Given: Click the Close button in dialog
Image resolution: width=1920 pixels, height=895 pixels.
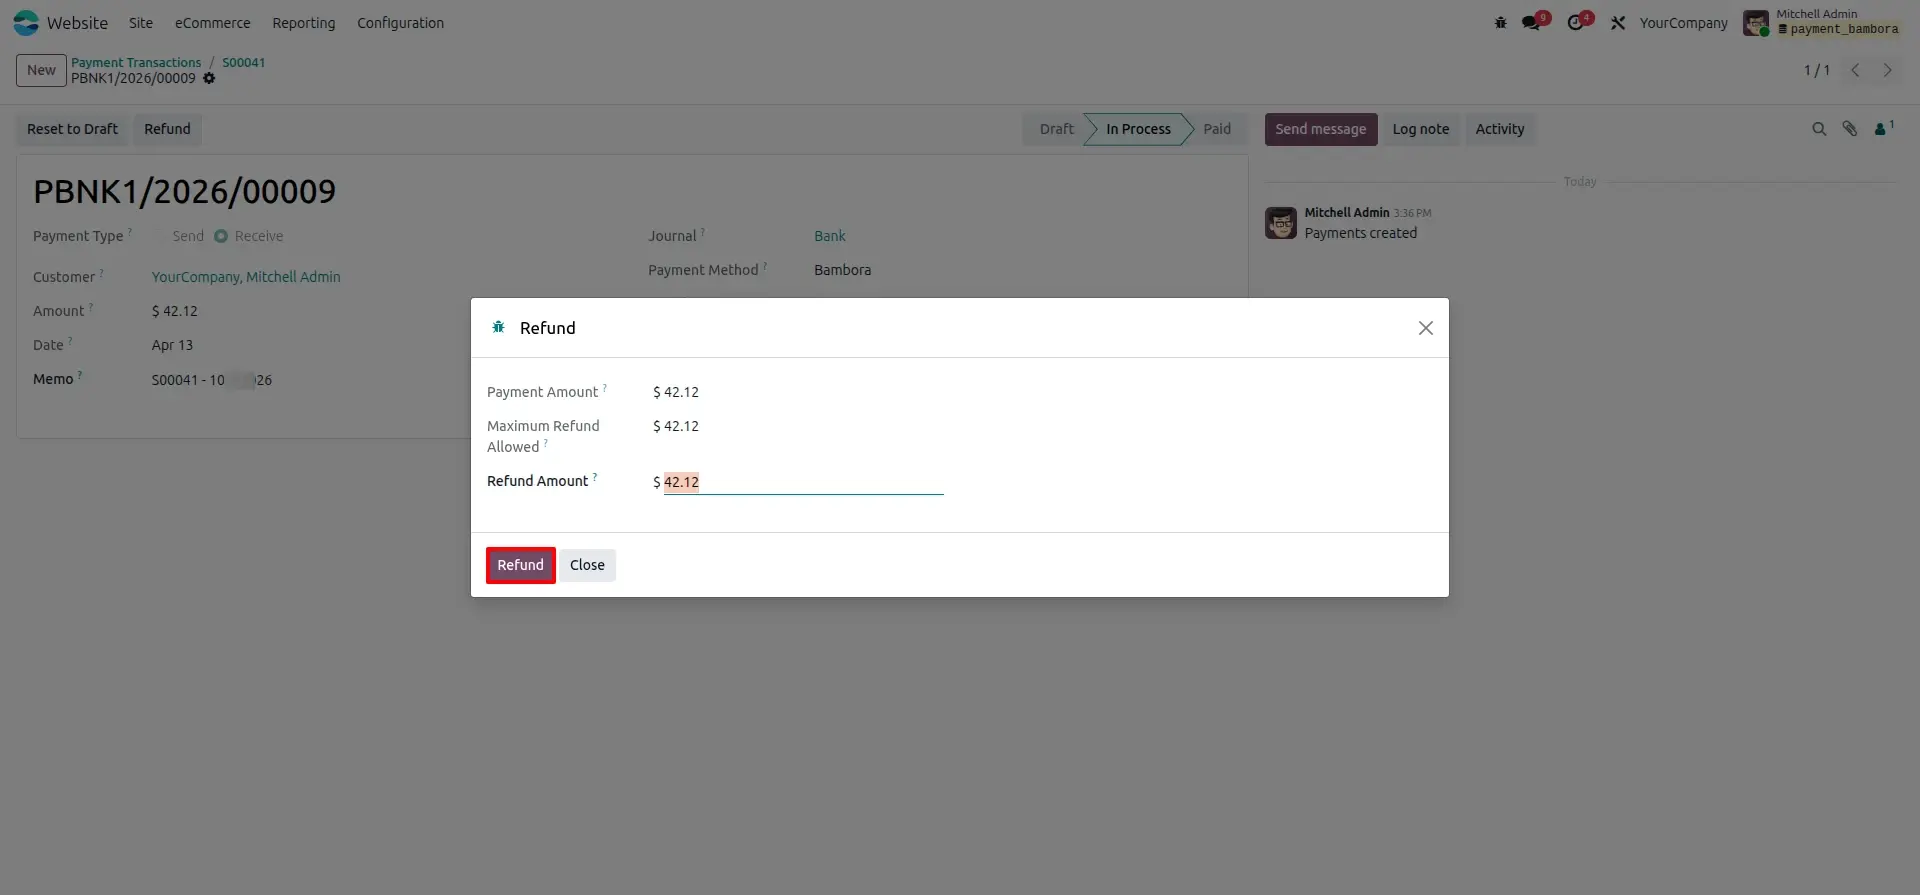Looking at the screenshot, I should [x=587, y=565].
